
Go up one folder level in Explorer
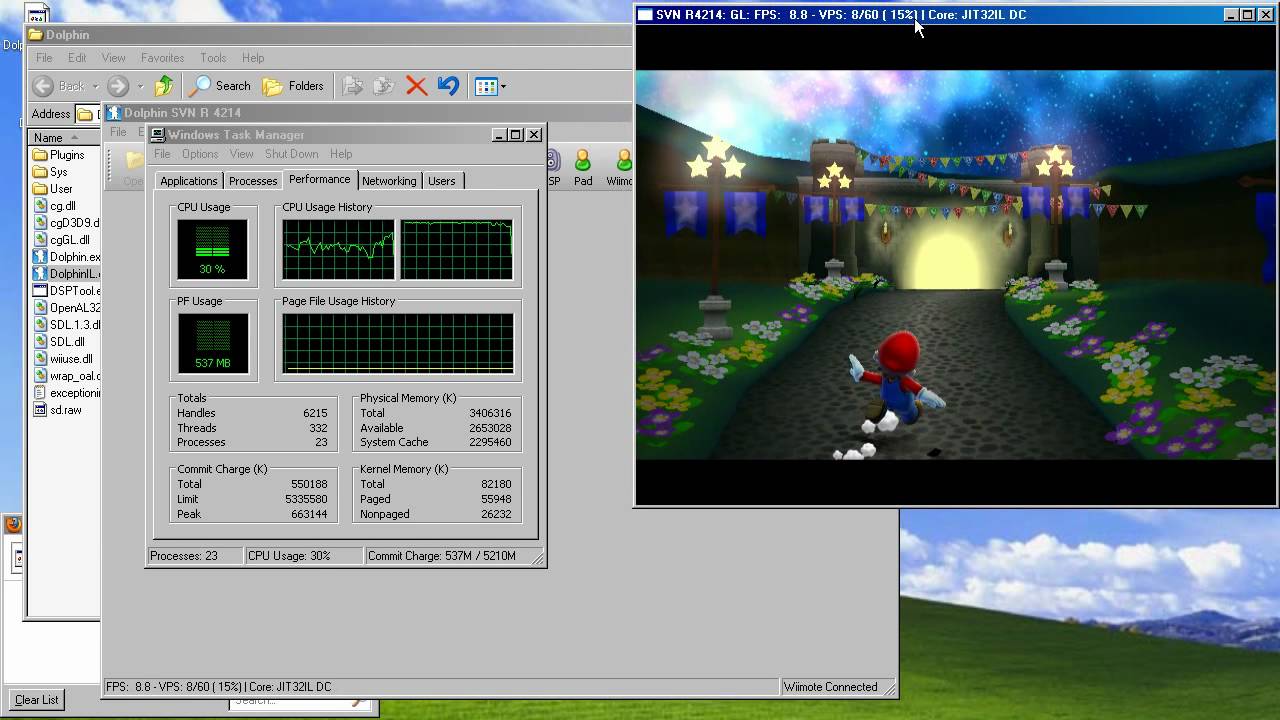tap(164, 86)
